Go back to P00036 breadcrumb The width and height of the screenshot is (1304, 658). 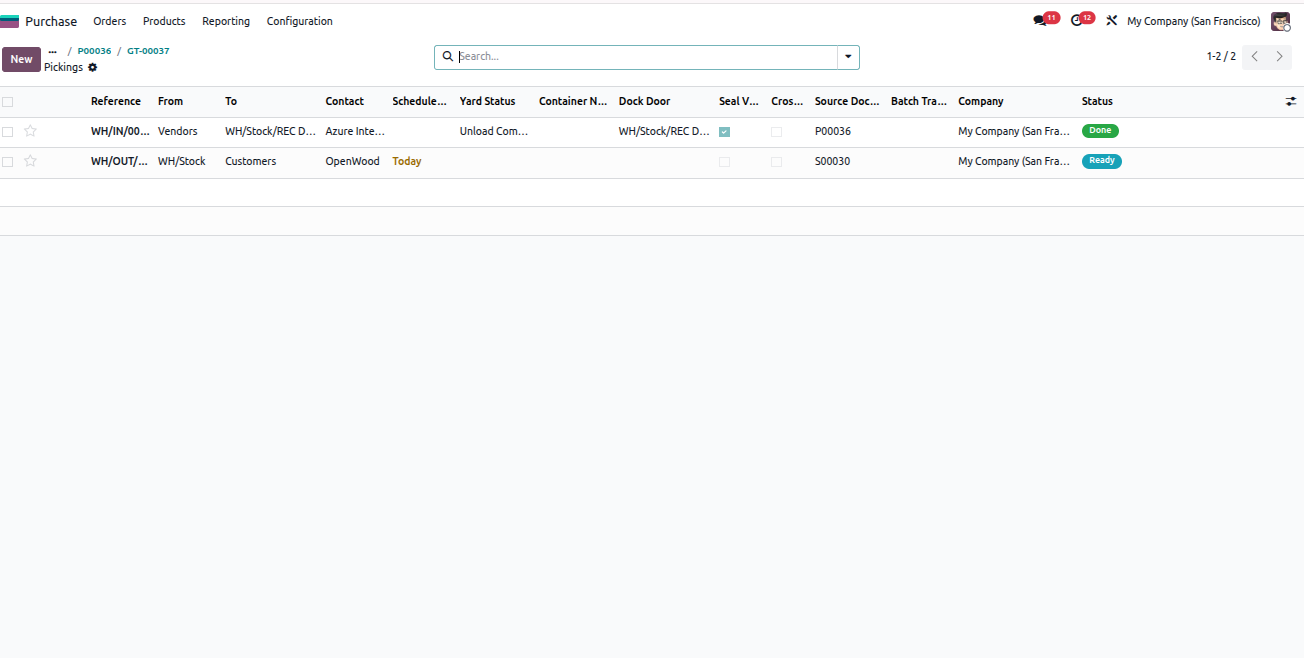pyautogui.click(x=94, y=51)
